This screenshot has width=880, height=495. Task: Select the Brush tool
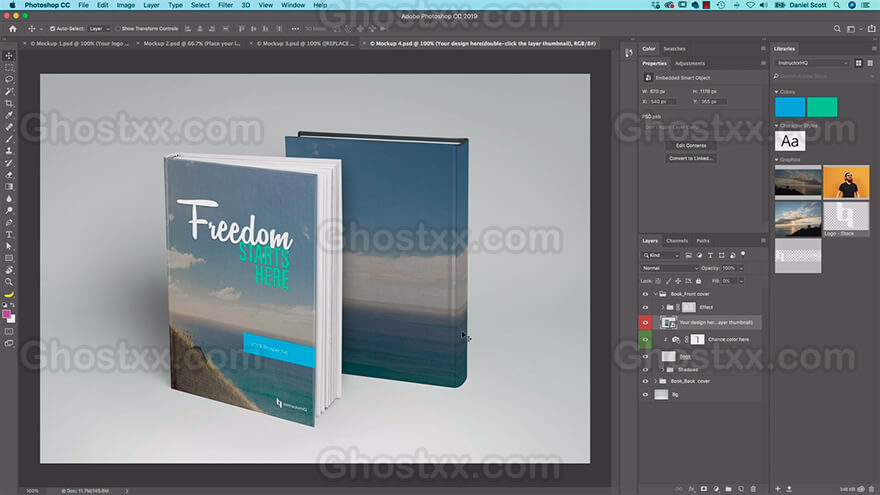(x=9, y=139)
